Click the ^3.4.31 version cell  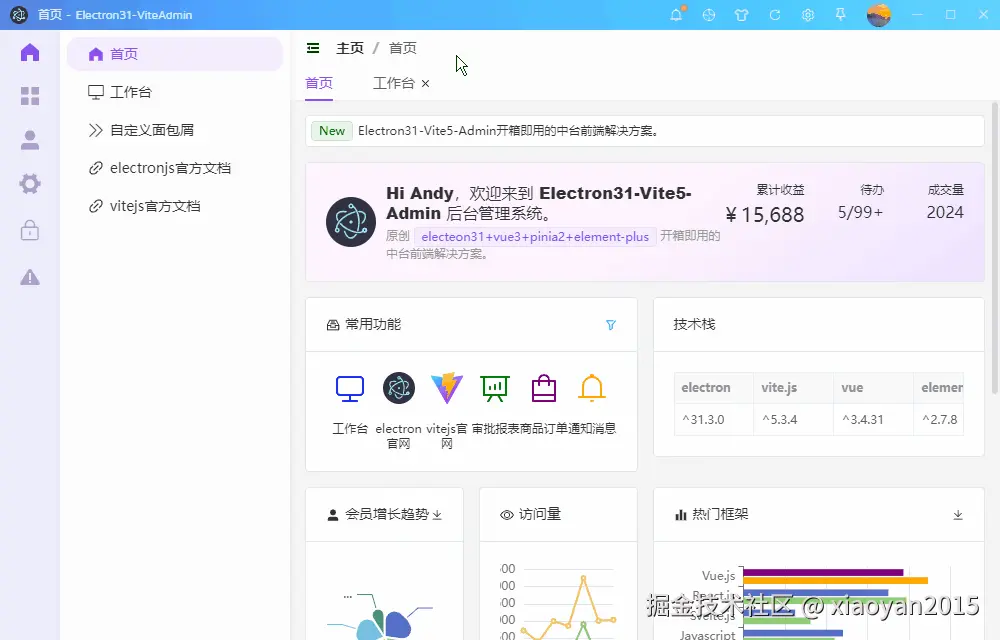pos(873,419)
